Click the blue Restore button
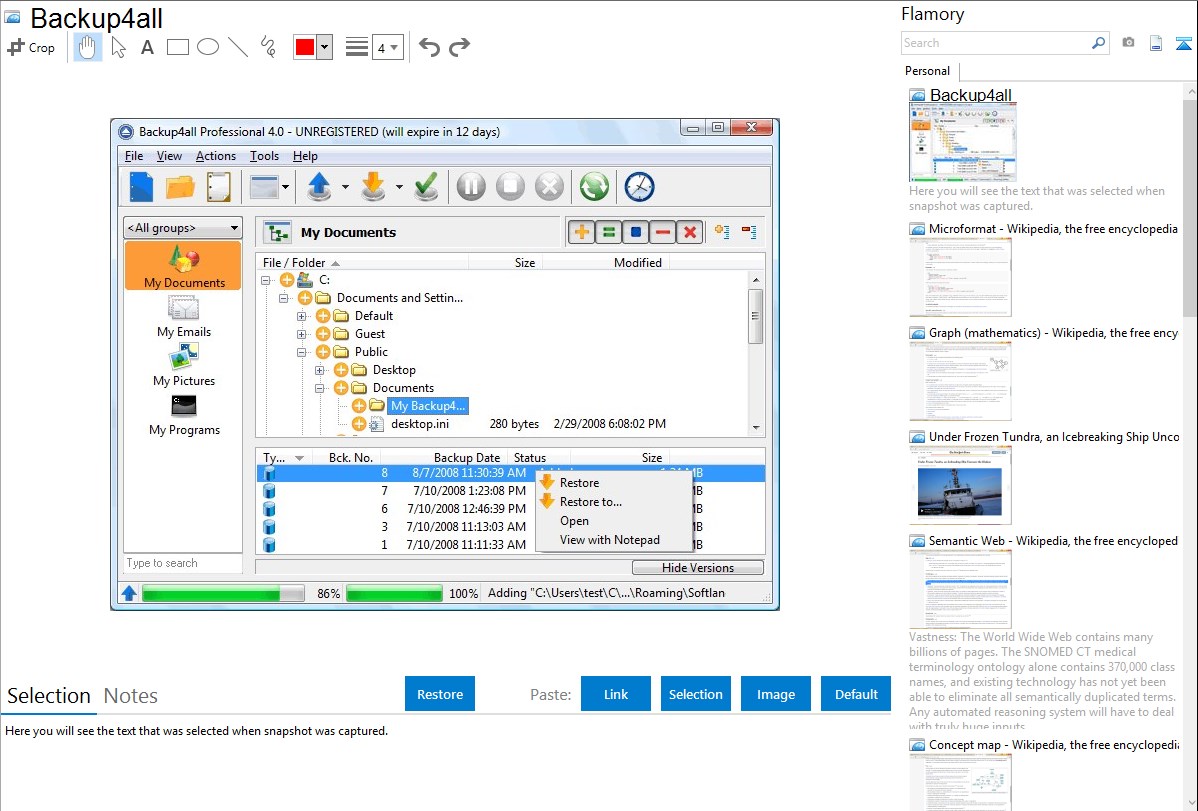The width and height of the screenshot is (1198, 811). coord(440,694)
